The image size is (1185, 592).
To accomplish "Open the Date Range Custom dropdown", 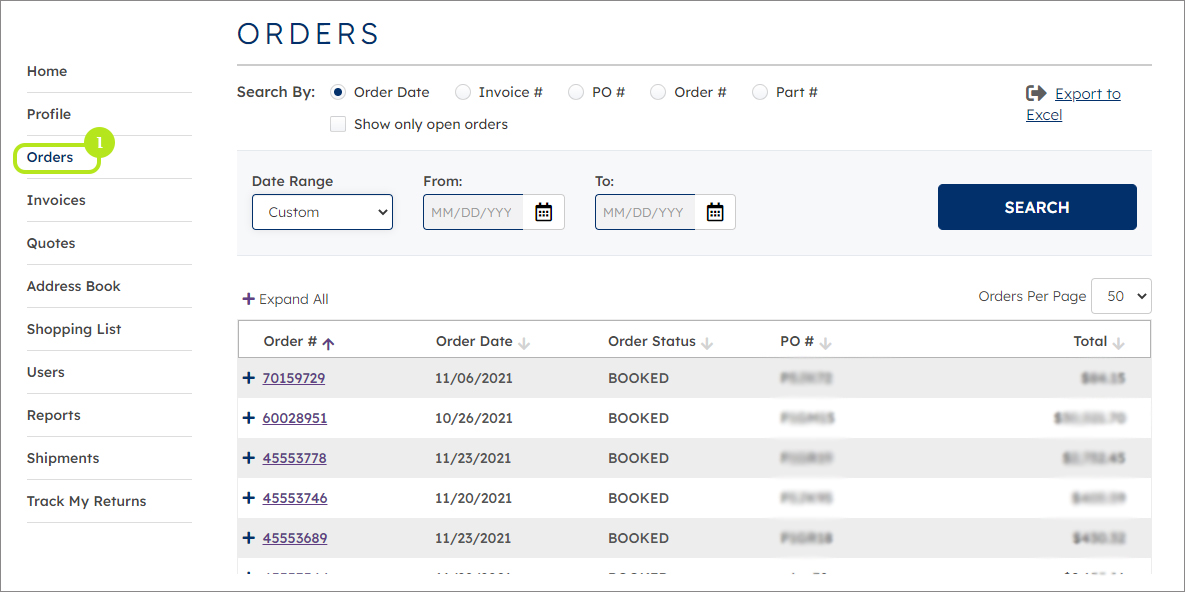I will pos(322,212).
